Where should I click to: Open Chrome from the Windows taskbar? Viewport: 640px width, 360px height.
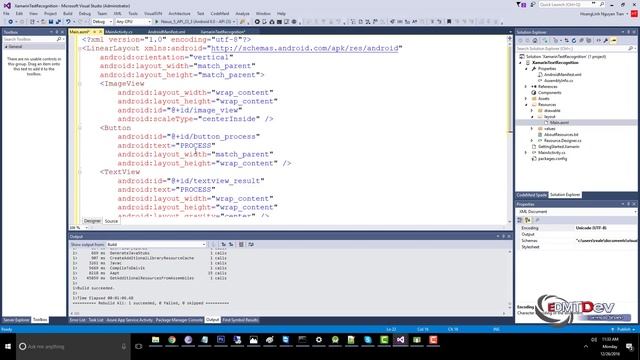[172, 340]
